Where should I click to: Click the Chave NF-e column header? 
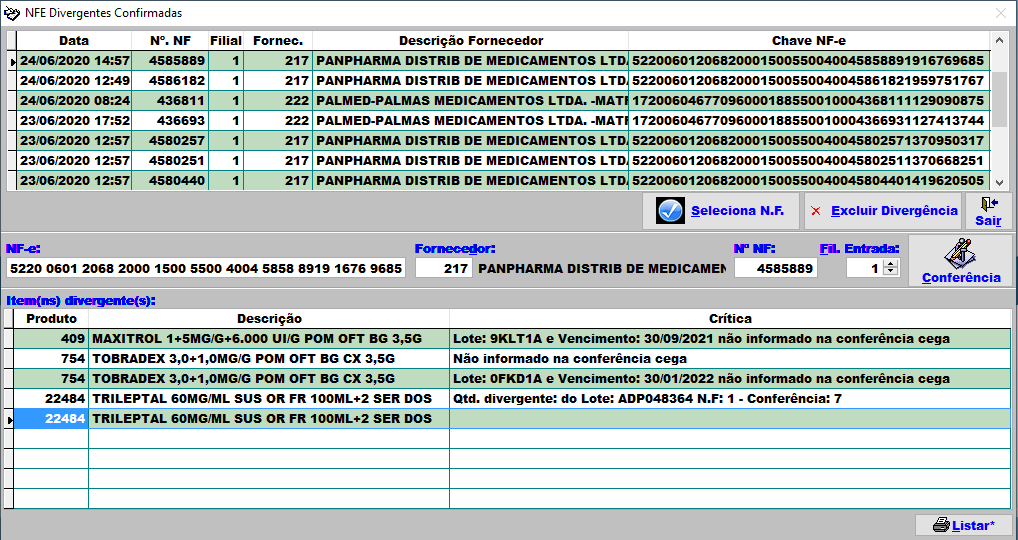[x=809, y=41]
